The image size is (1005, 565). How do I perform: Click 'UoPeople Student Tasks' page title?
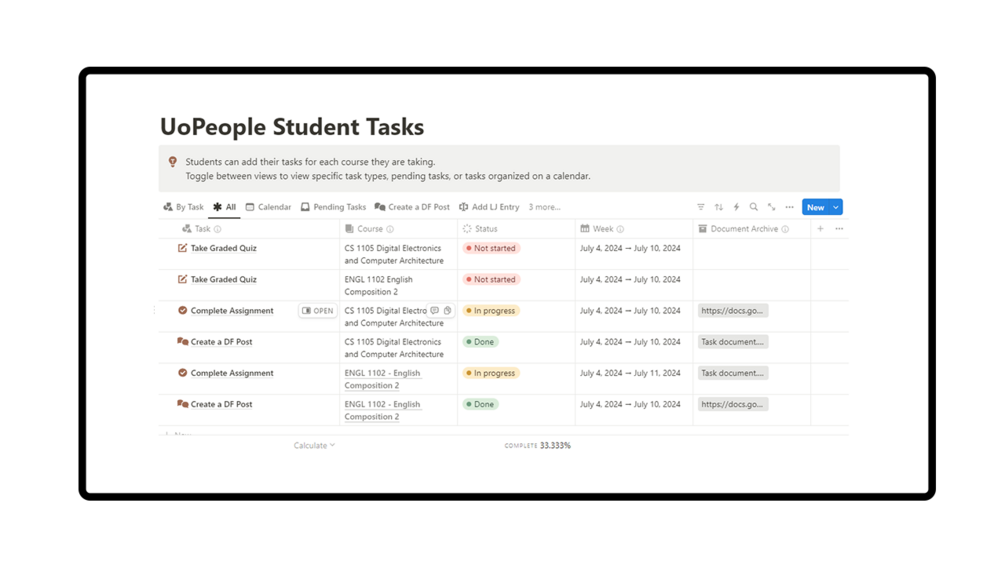click(292, 127)
